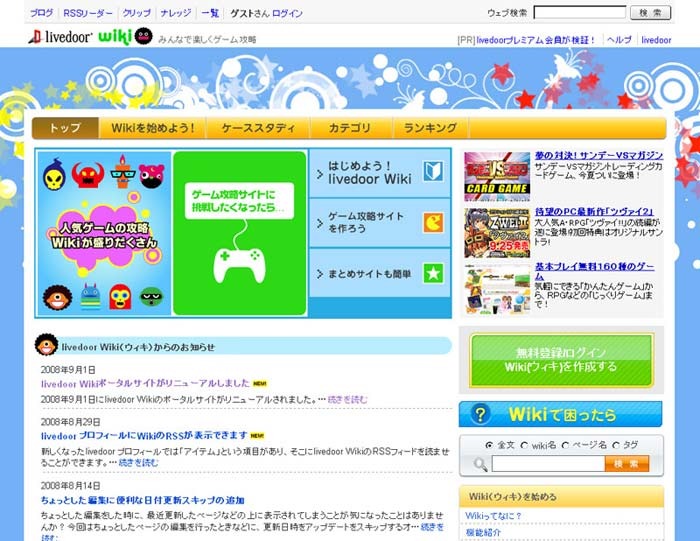700x541 pixels.
Task: Click 続きを読む under the 2008年8月29日 news
Action: 138,463
